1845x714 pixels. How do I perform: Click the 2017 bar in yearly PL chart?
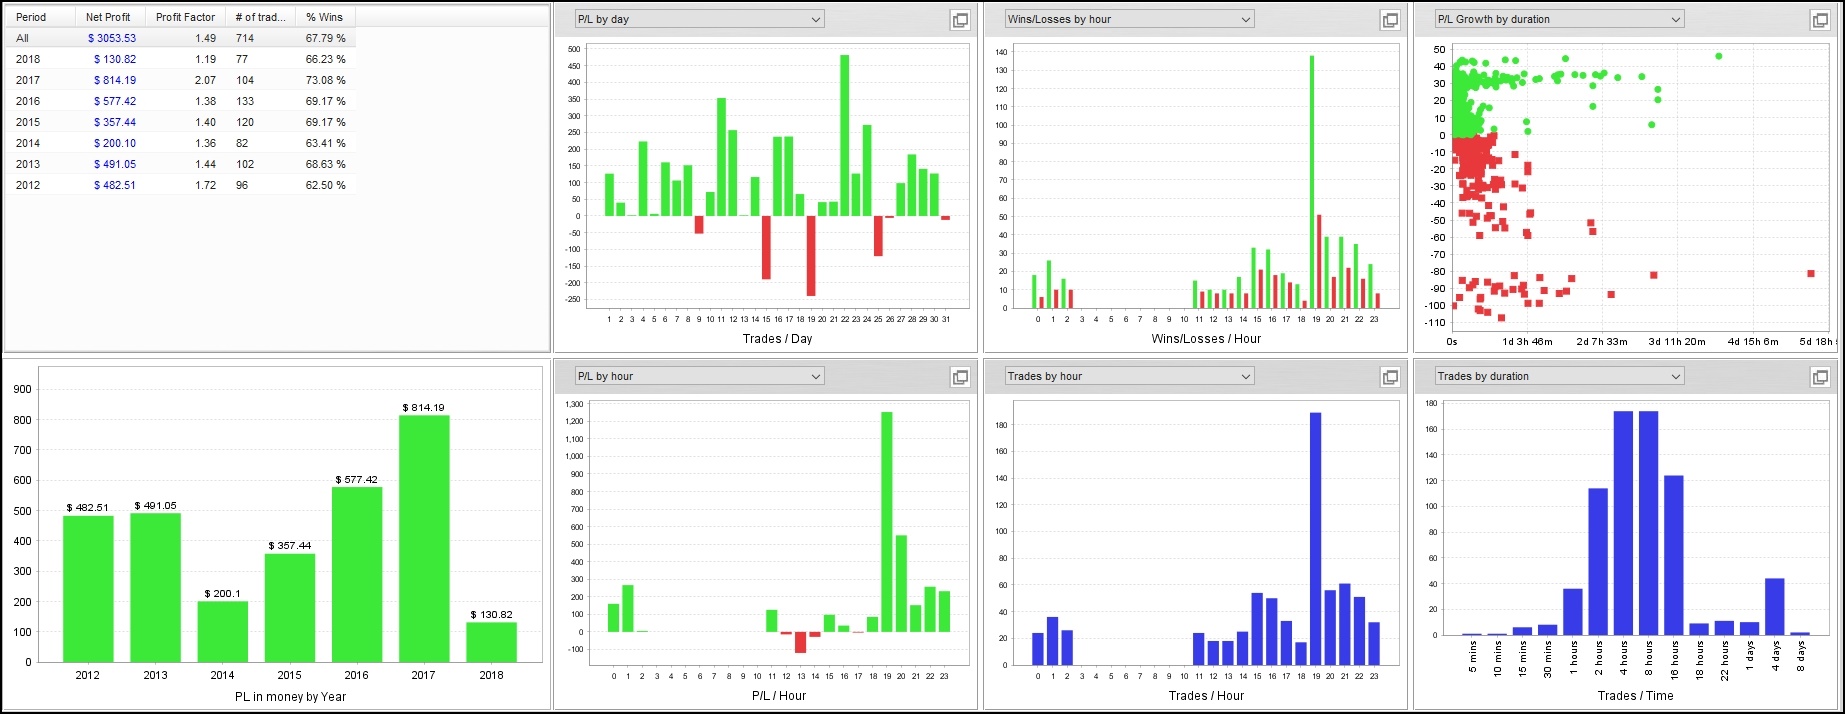[x=424, y=538]
